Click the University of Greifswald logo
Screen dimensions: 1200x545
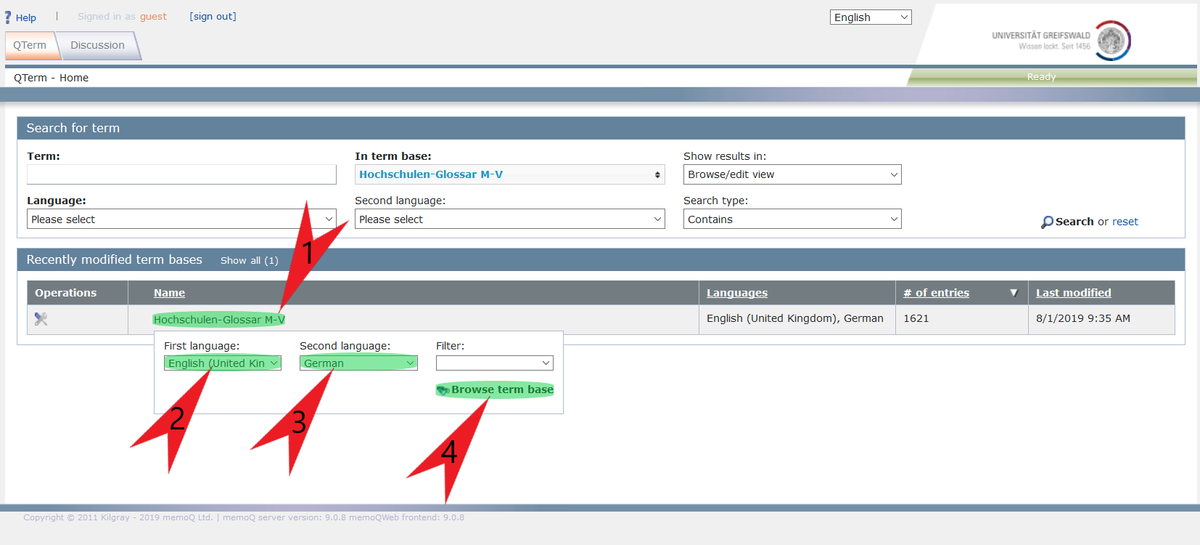pyautogui.click(x=1110, y=42)
